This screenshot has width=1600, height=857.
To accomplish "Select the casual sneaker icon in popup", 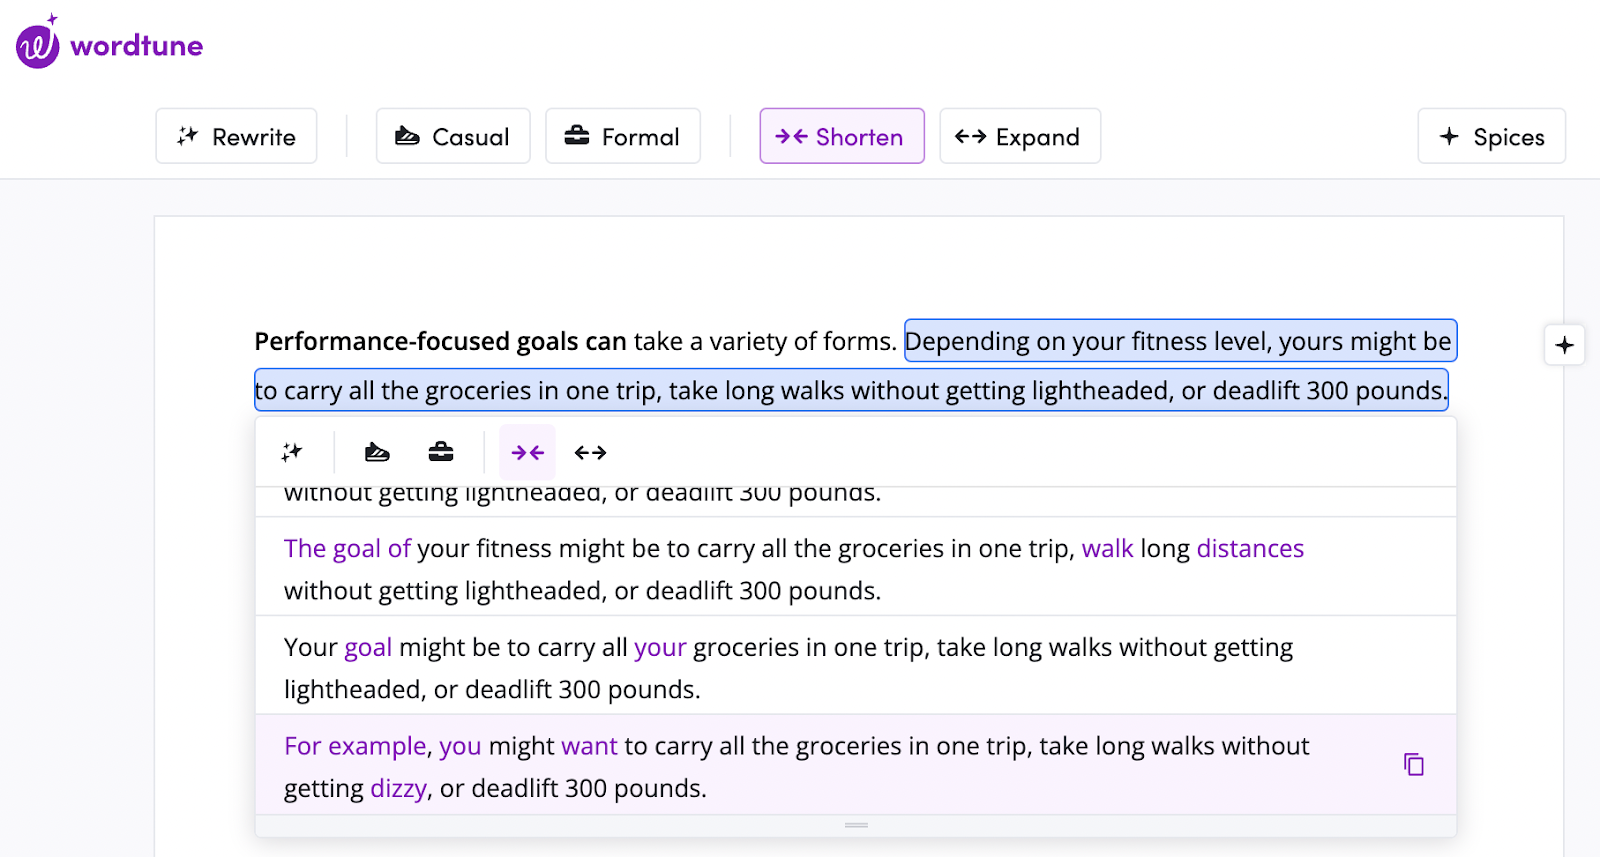I will click(x=377, y=452).
